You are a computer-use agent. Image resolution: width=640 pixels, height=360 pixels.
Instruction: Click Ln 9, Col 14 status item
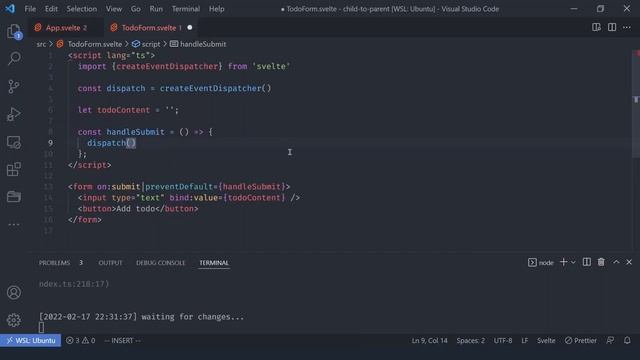pos(429,340)
